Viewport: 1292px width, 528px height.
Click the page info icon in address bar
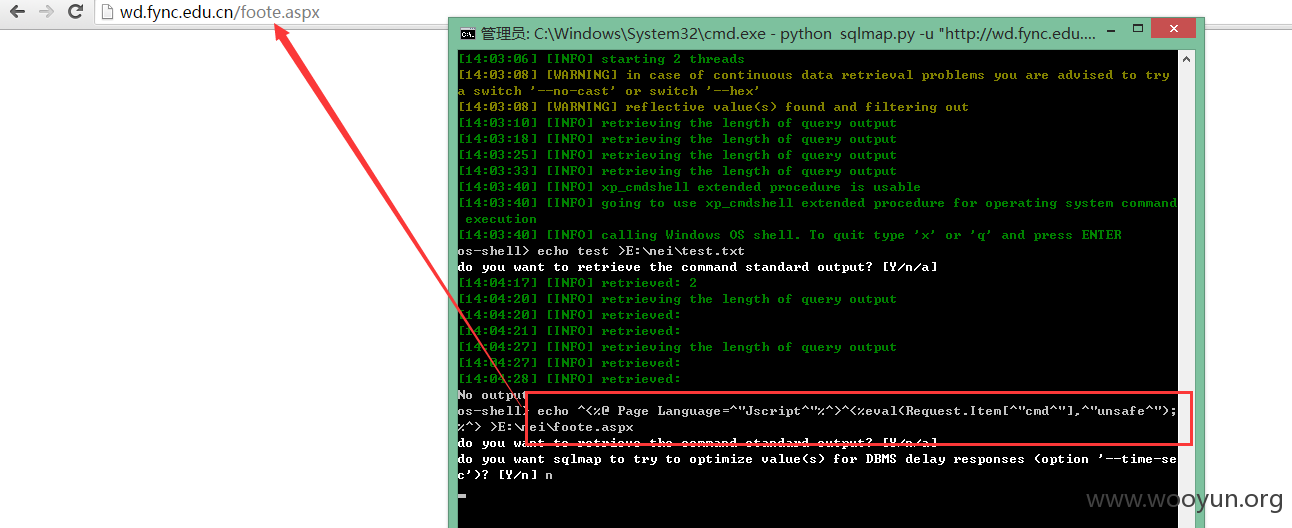108,12
